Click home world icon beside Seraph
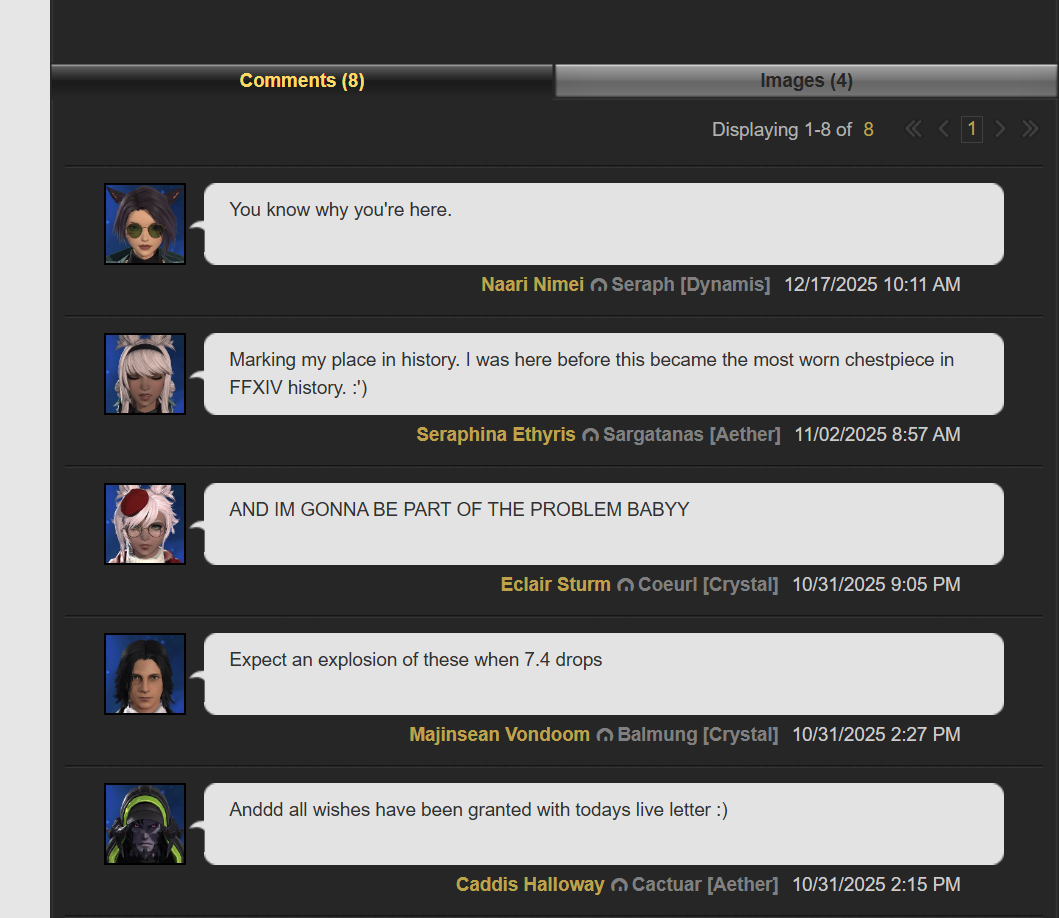 (598, 285)
